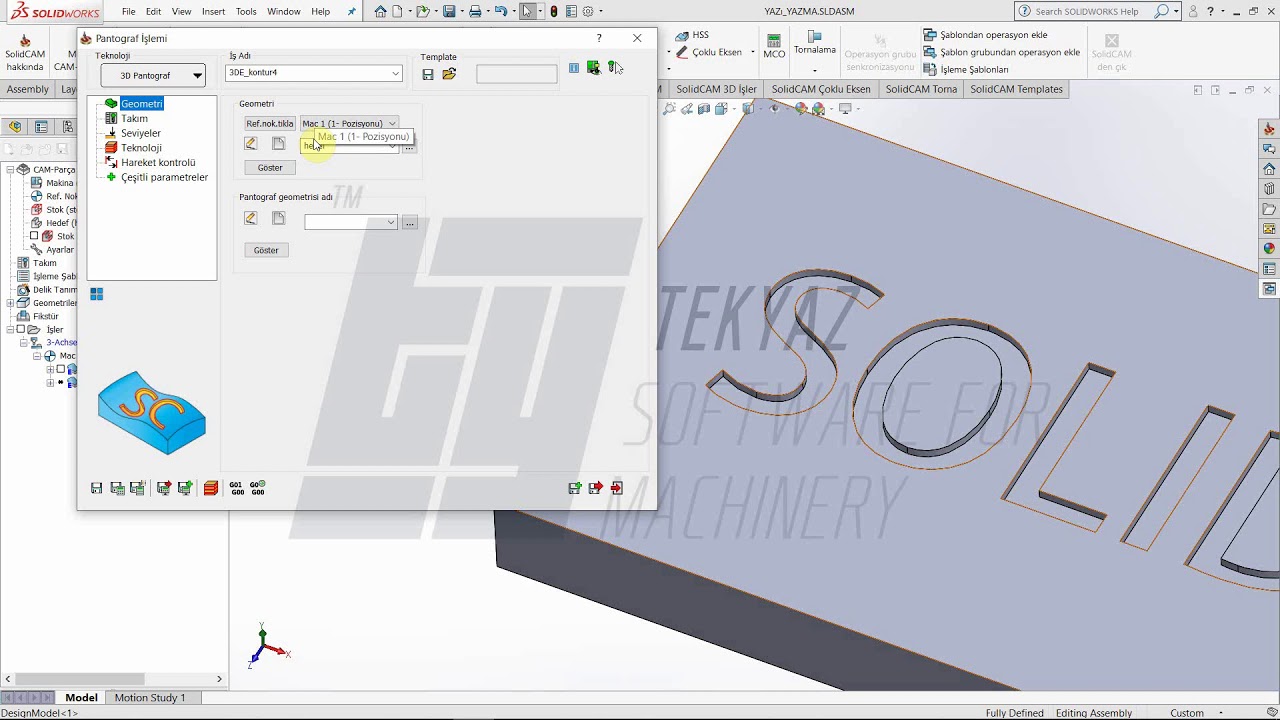This screenshot has width=1280, height=720.
Task: Toggle the checkbox next to İşler in tree
Action: pyautogui.click(x=20, y=329)
